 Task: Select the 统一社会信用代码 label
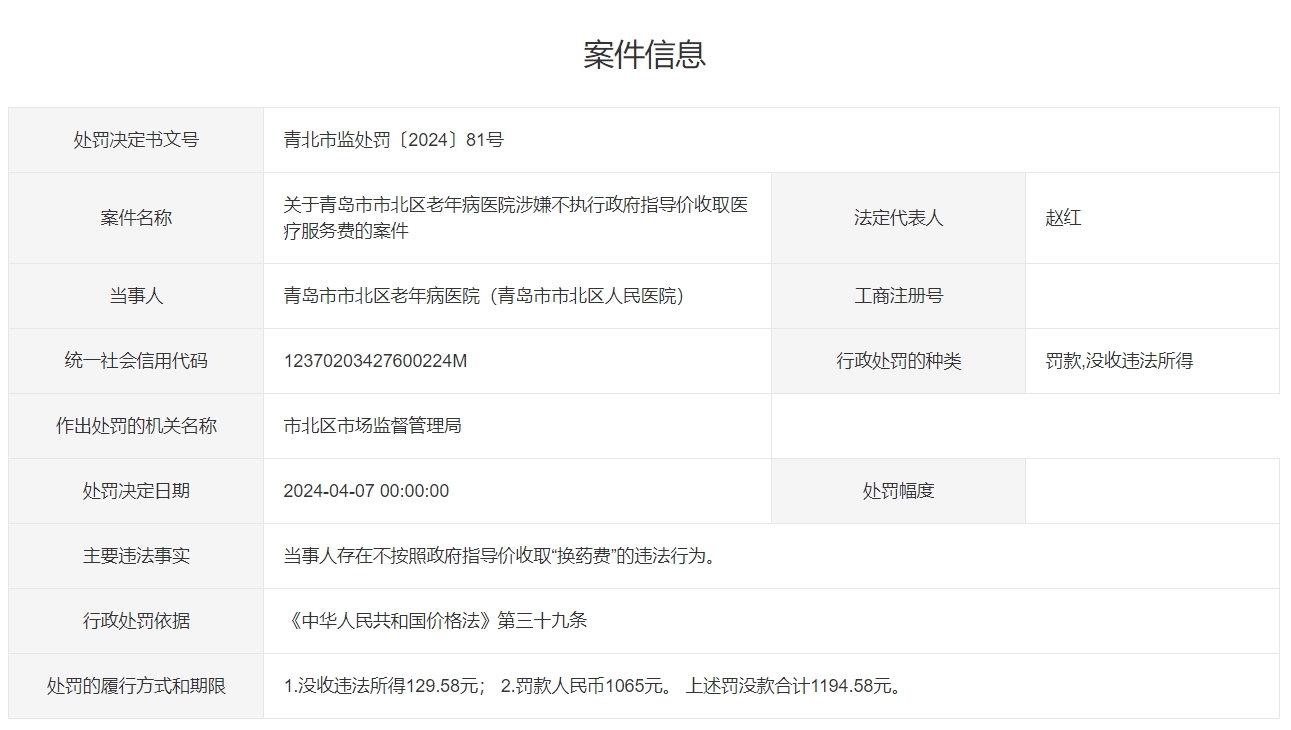[136, 361]
